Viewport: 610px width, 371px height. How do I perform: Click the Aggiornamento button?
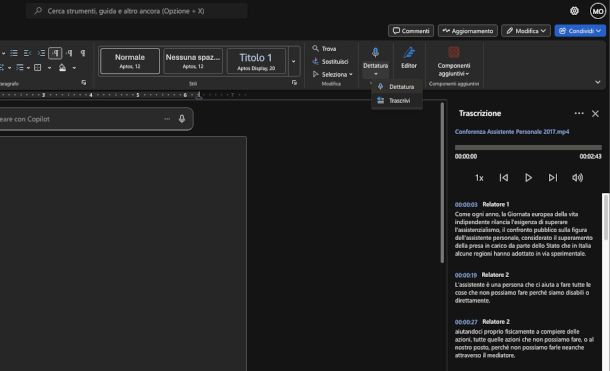(468, 31)
